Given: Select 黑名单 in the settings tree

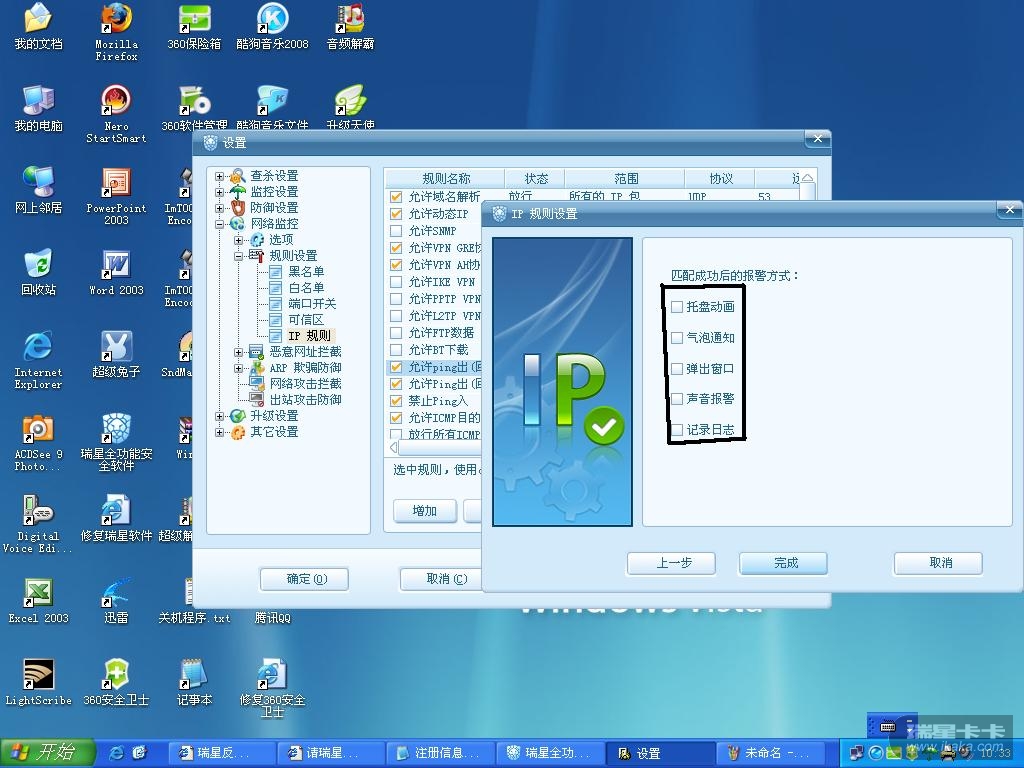Looking at the screenshot, I should pyautogui.click(x=306, y=272).
